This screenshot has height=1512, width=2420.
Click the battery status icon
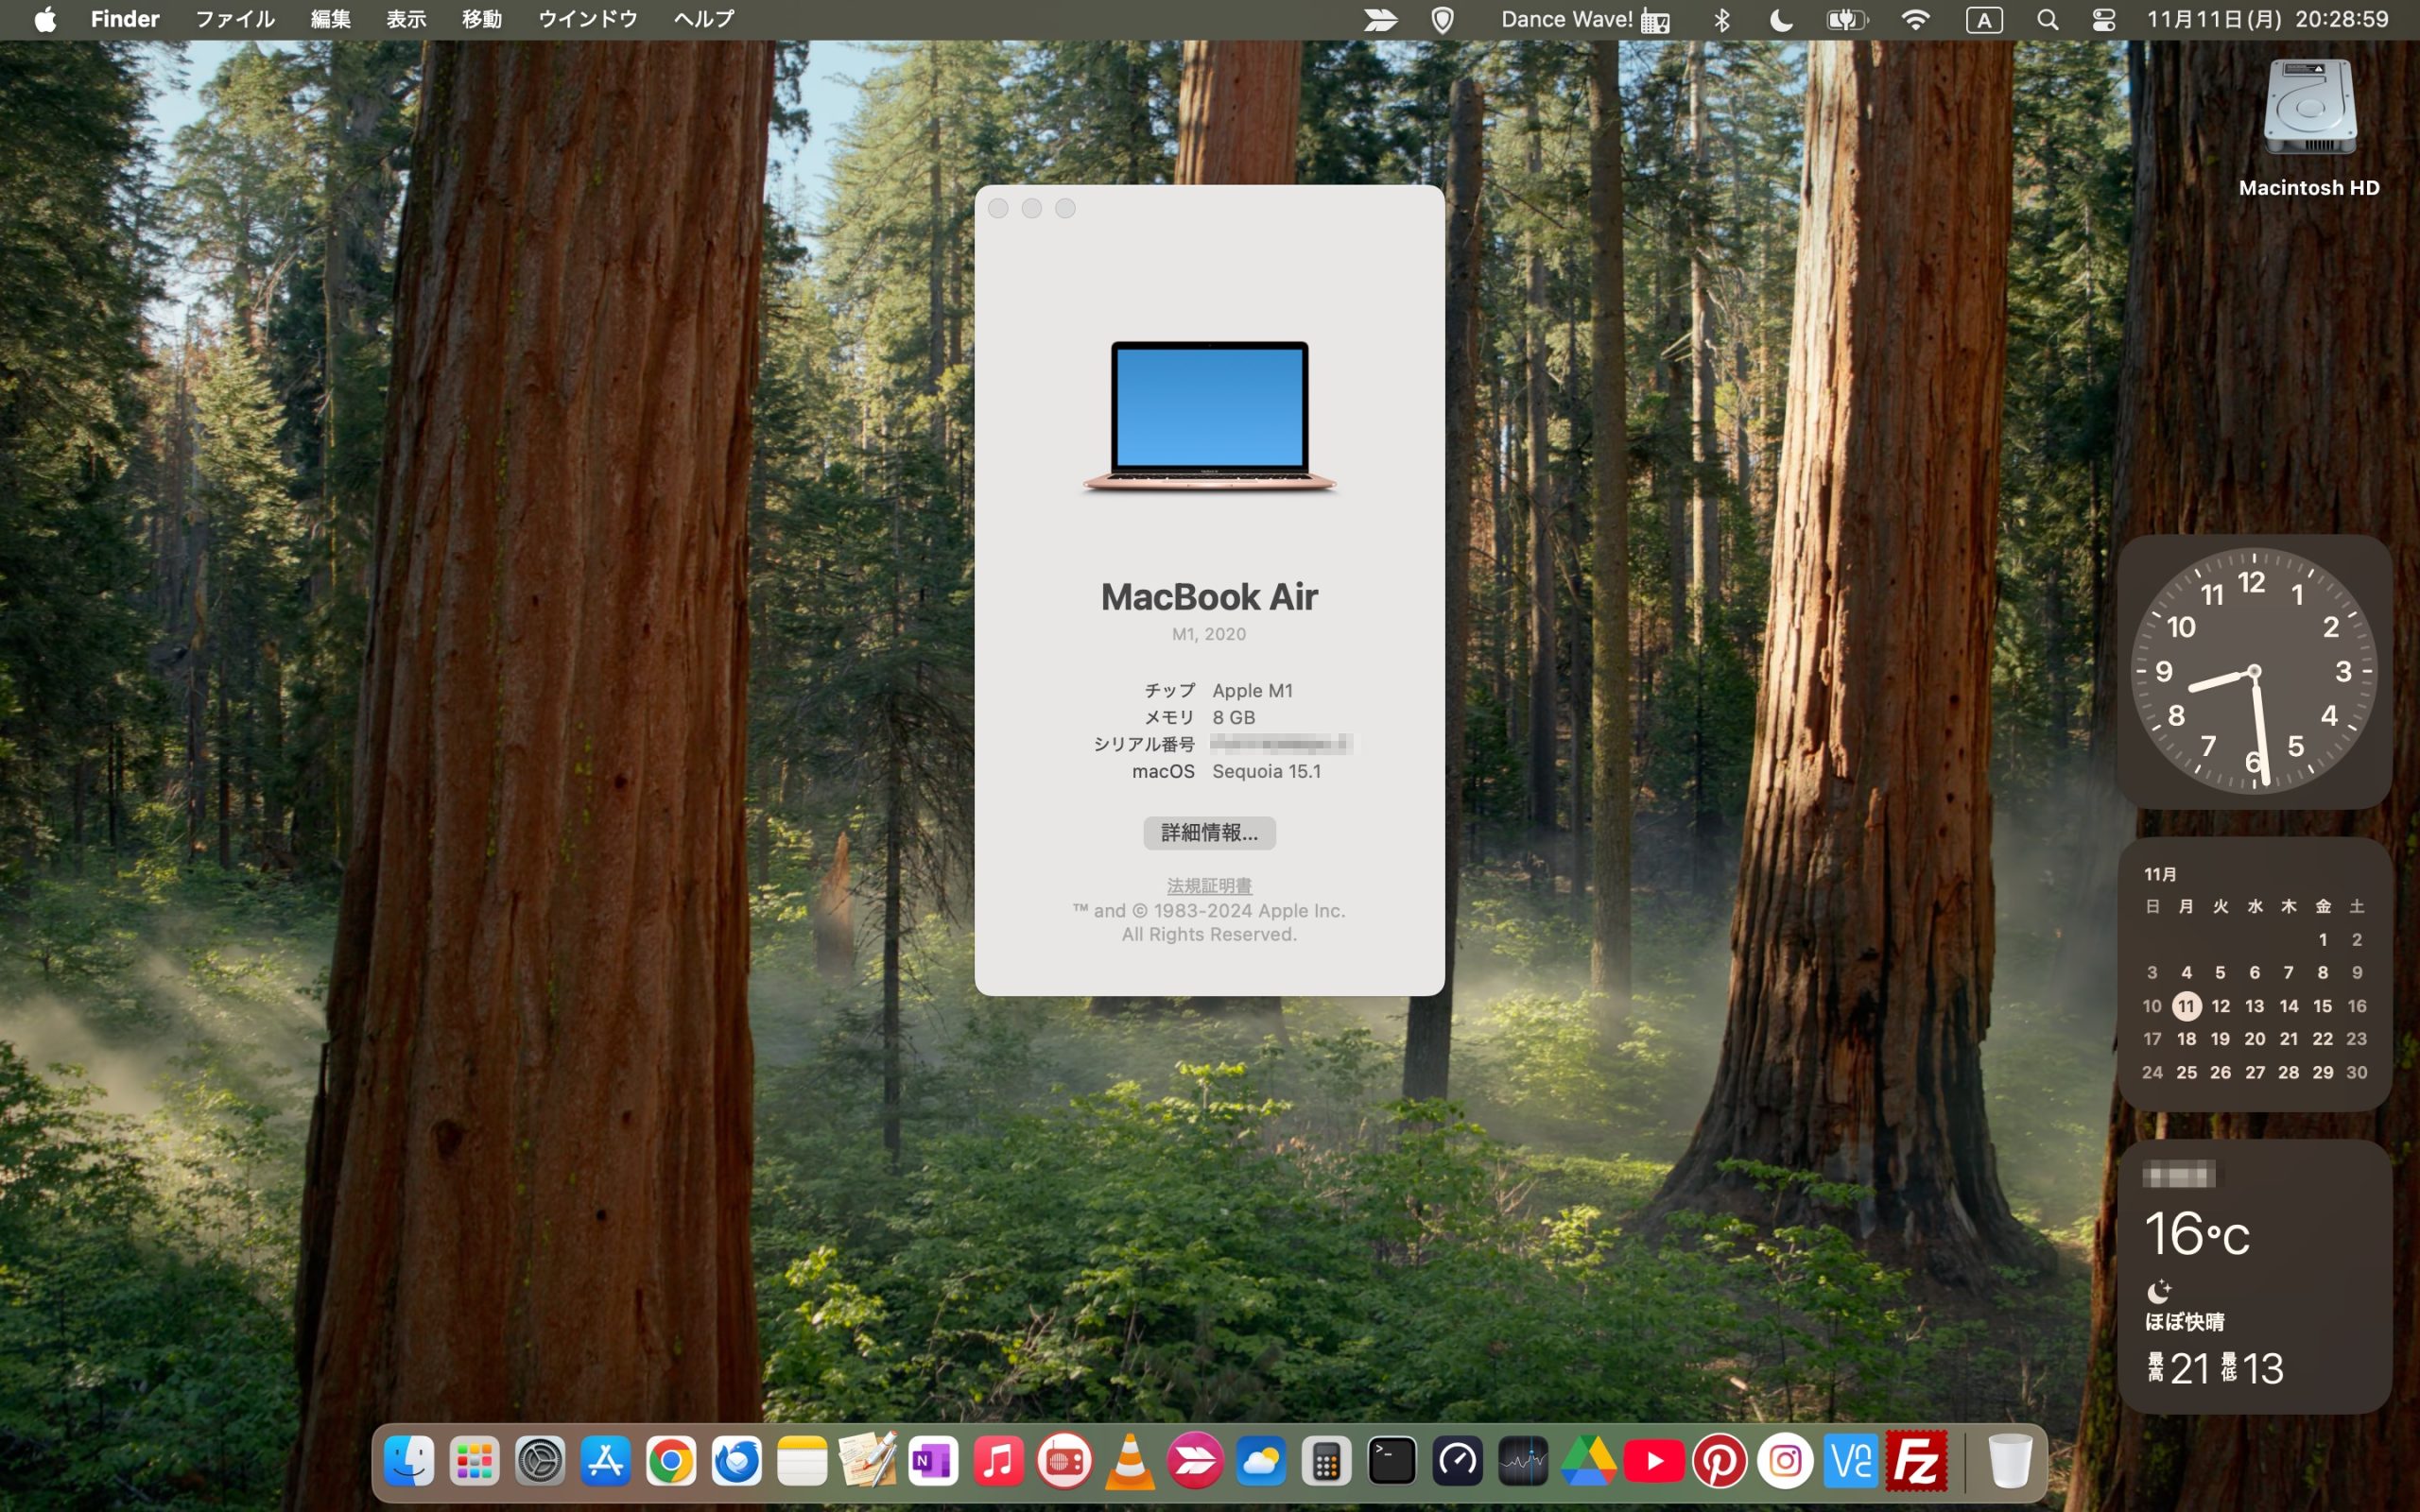click(1847, 20)
